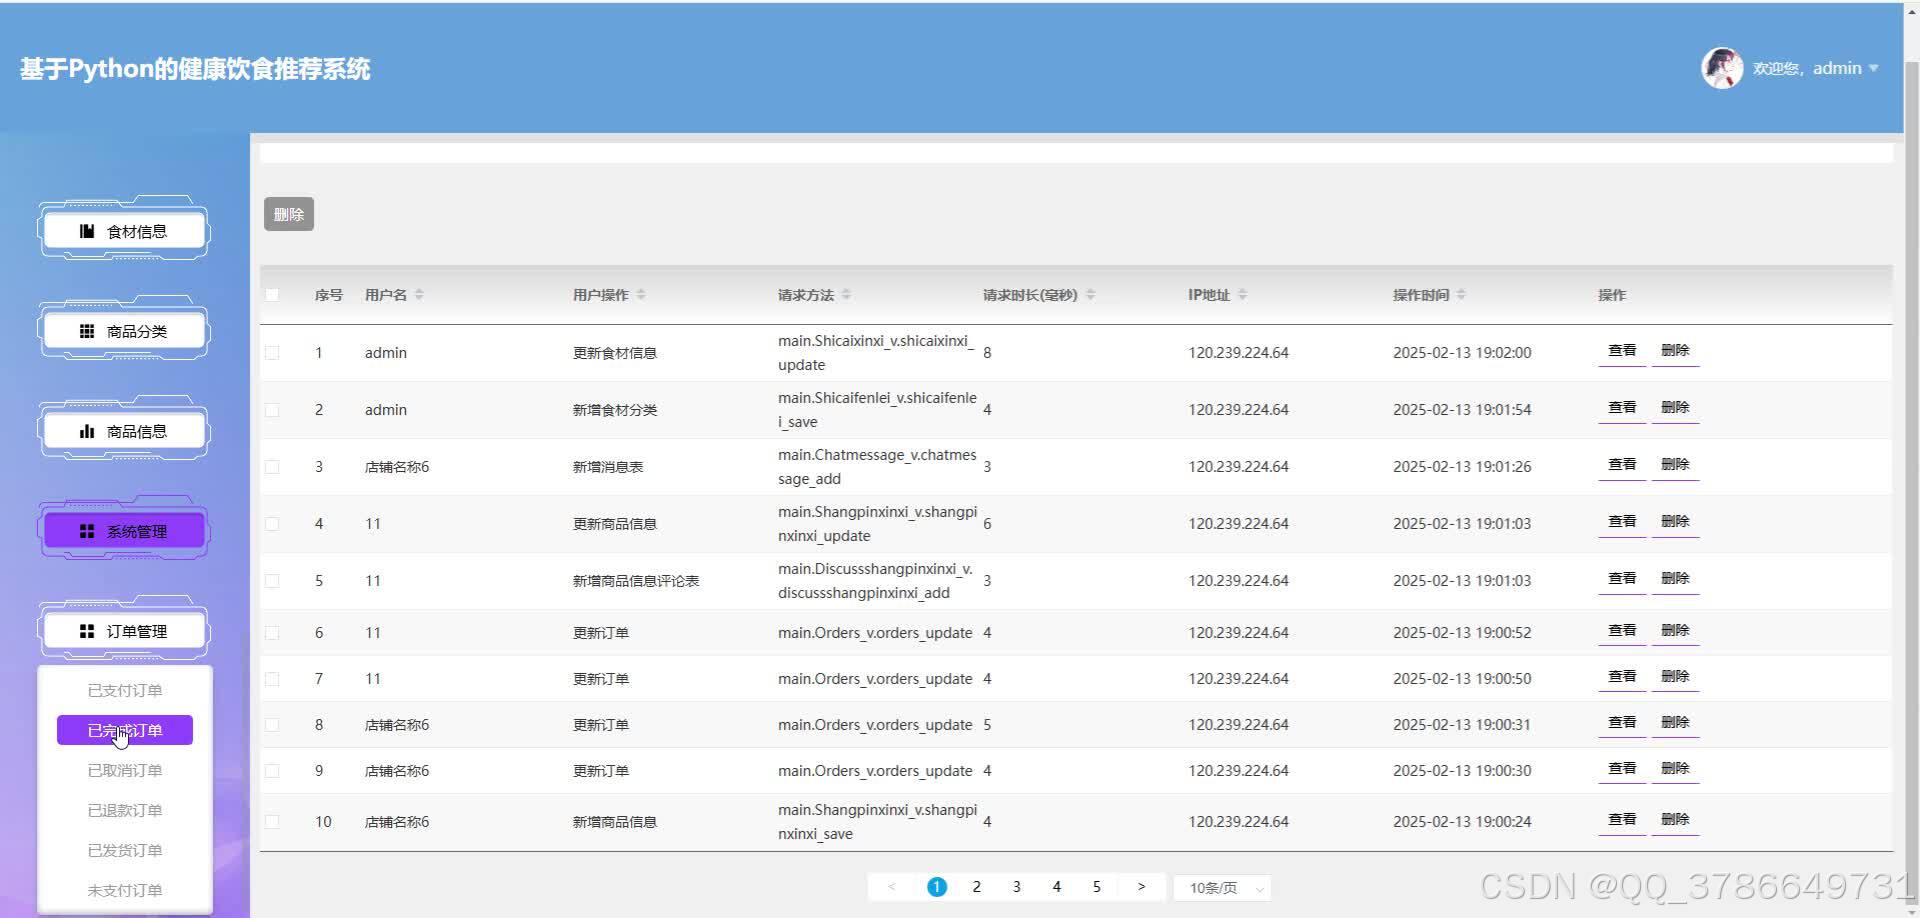Delete row 7 log at 19:00:50
This screenshot has height=918, width=1920.
tap(1675, 677)
